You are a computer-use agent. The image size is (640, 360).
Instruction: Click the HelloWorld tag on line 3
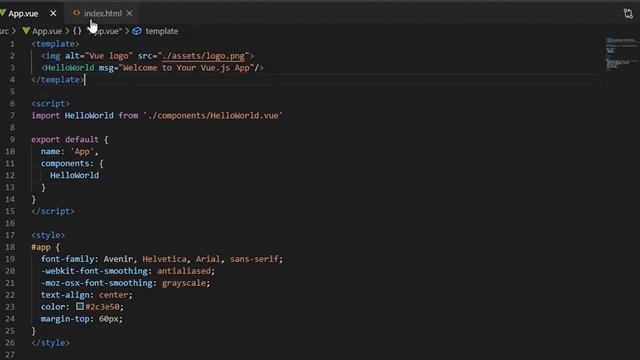coord(69,68)
